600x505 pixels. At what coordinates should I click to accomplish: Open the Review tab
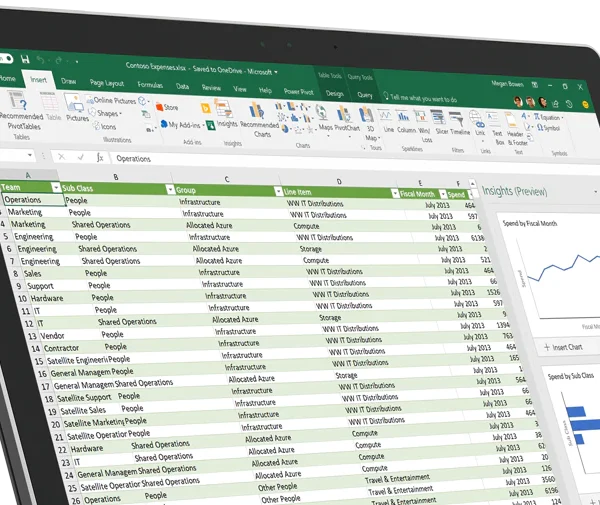[x=211, y=88]
